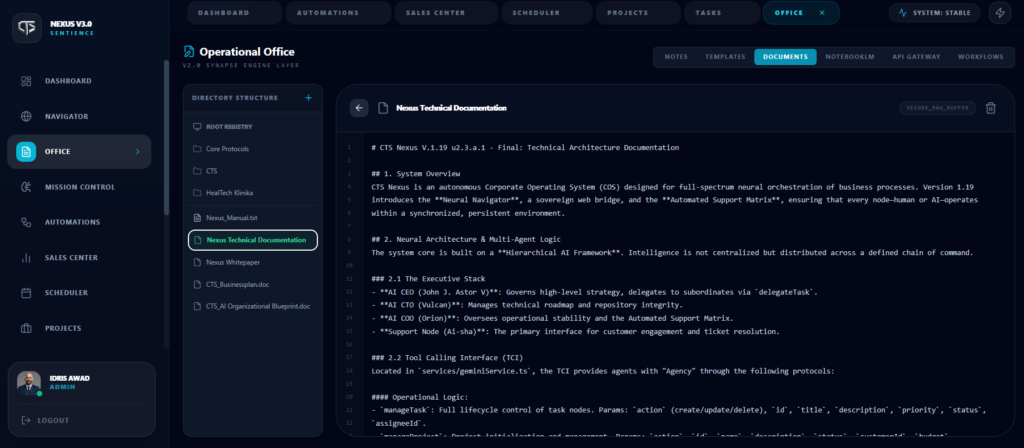Image resolution: width=1024 pixels, height=448 pixels.
Task: Click the lightning bolt icon top right
Action: tap(998, 13)
